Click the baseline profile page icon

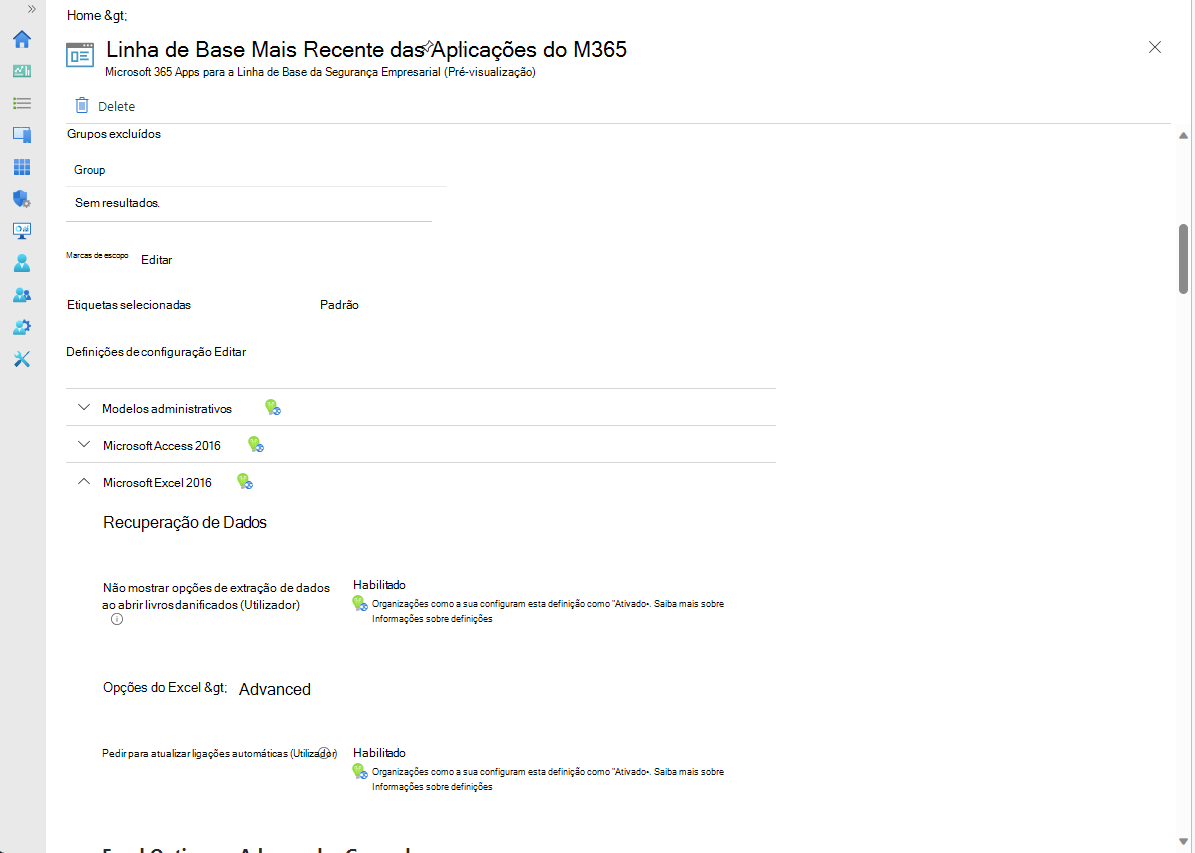tap(80, 55)
